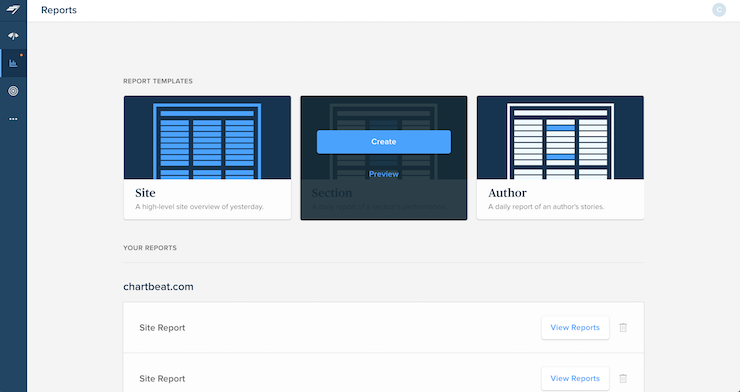Click the user avatar labeled C

(x=719, y=10)
